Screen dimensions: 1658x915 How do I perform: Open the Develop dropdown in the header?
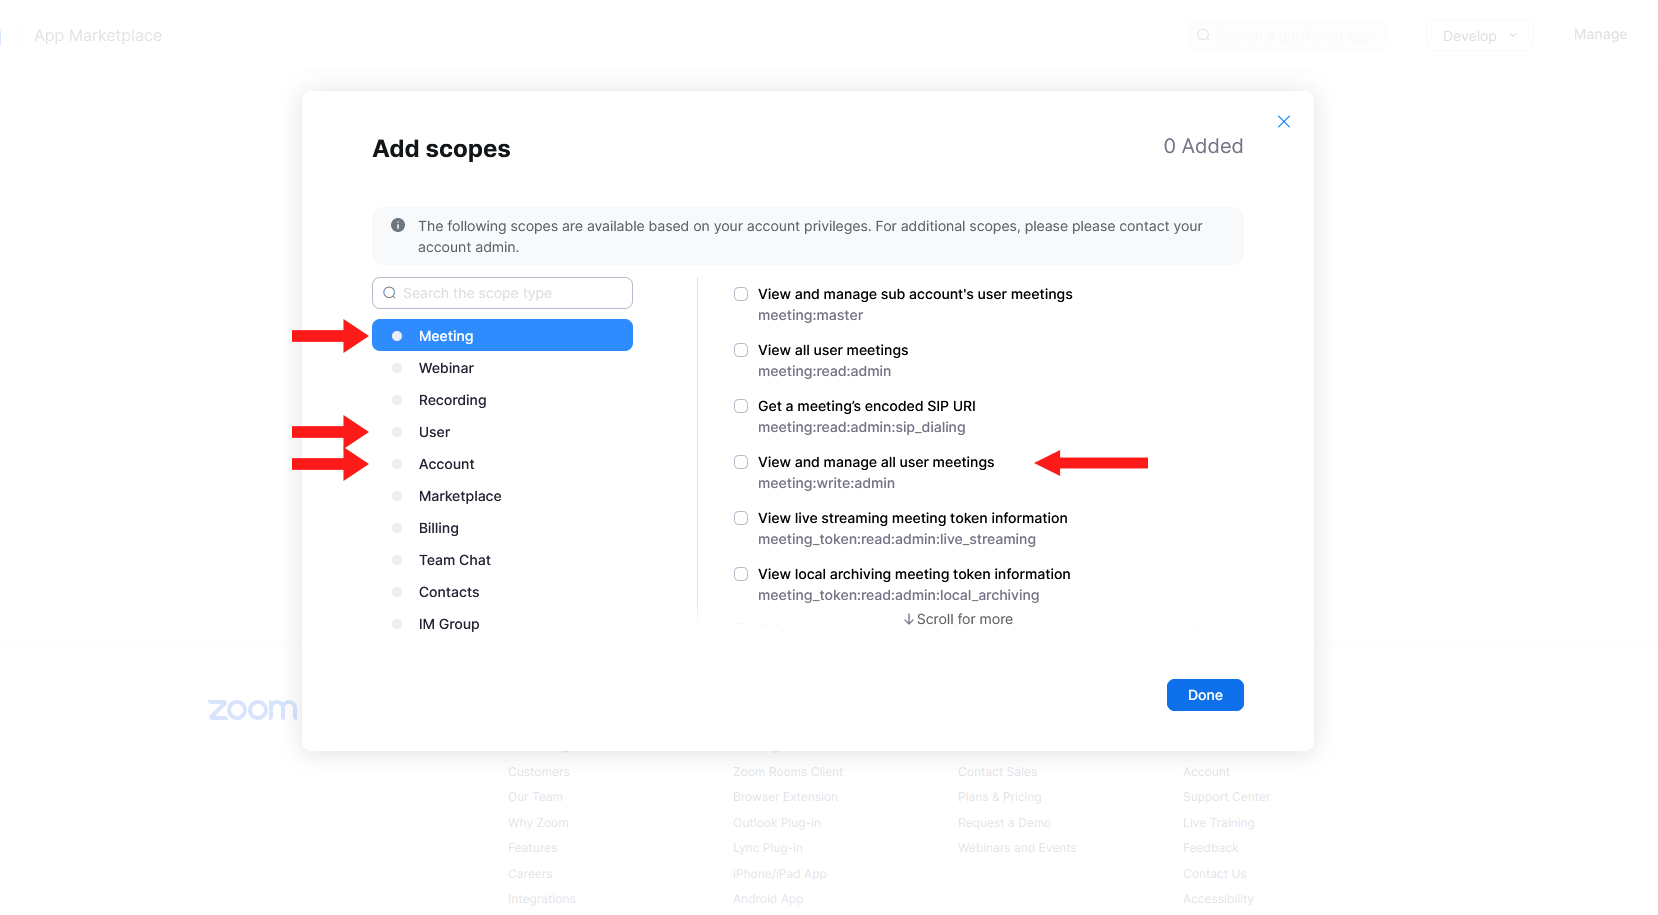pyautogui.click(x=1480, y=35)
